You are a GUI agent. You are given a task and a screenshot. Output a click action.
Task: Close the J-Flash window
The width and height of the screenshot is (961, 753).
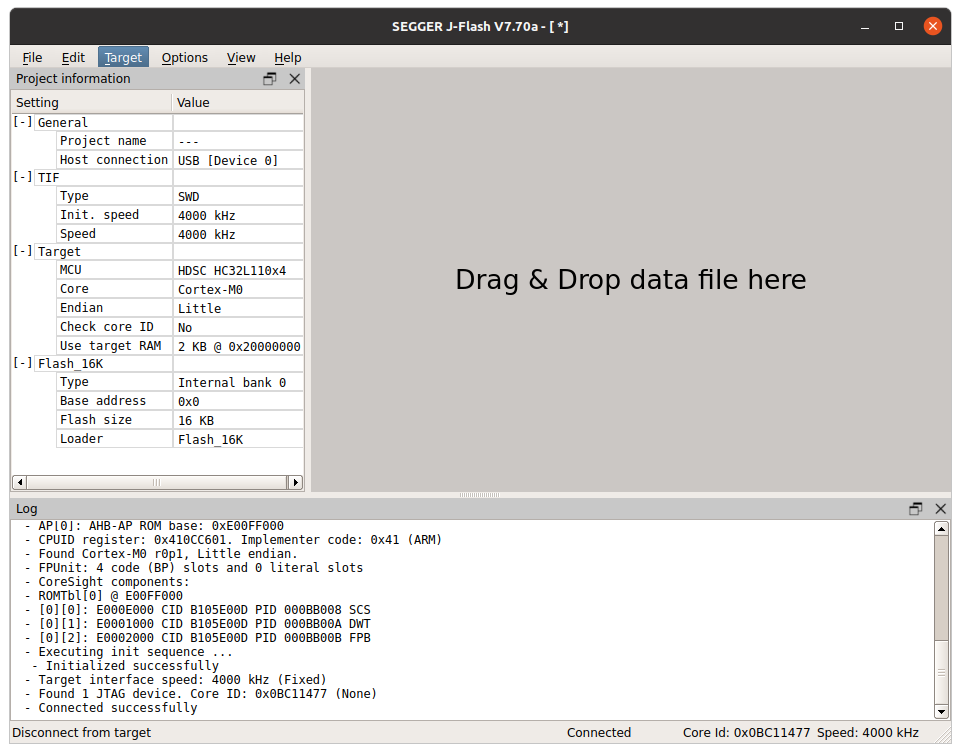(933, 26)
